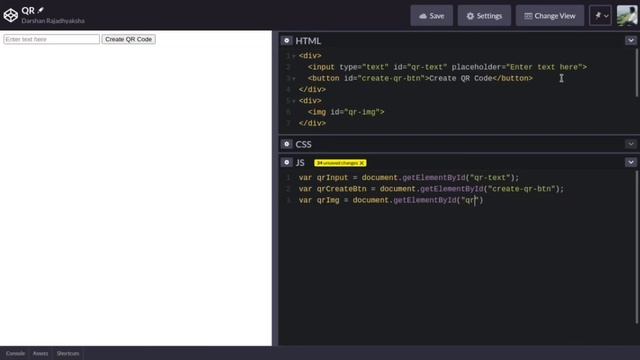
Task: Click the img id="qr-img" HTML line
Action: [x=346, y=112]
